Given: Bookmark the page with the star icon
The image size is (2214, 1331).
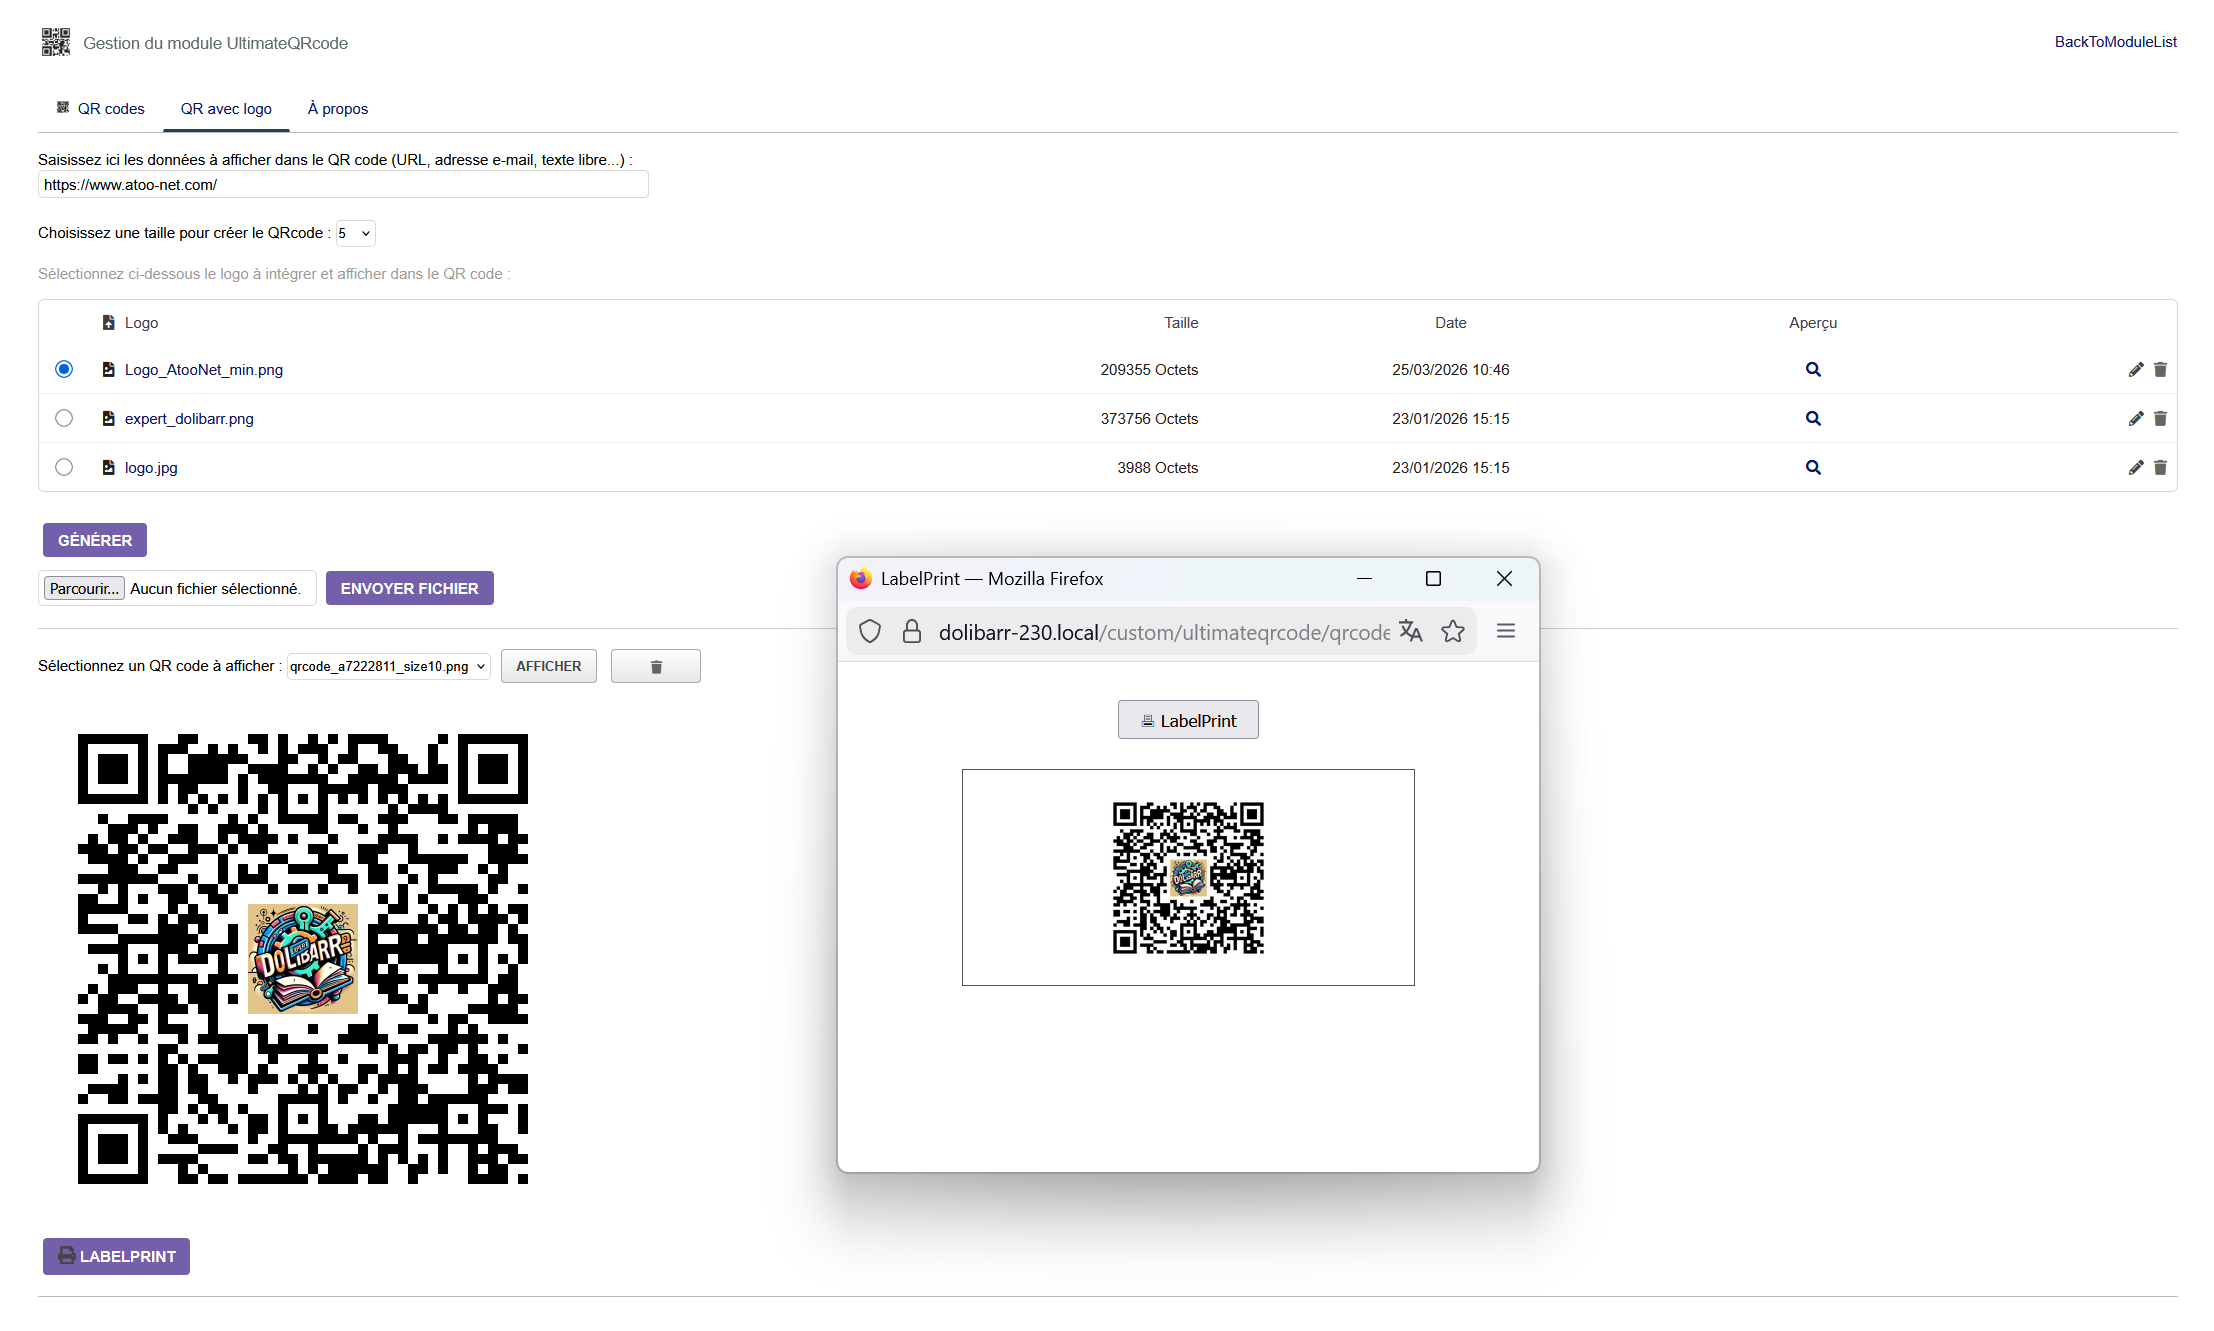Looking at the screenshot, I should (x=1453, y=632).
